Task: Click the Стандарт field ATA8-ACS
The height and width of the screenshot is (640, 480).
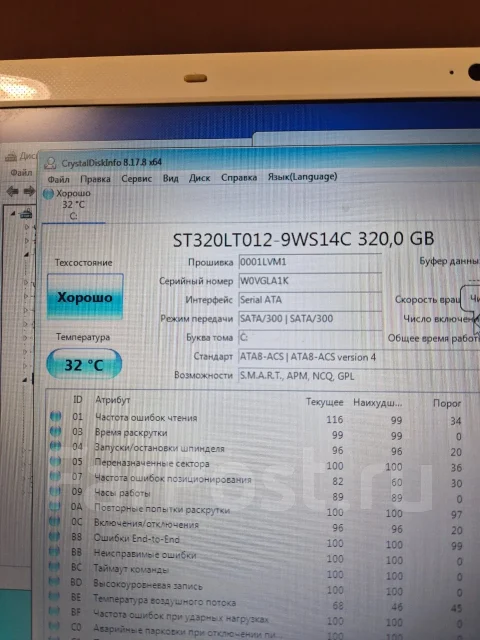Action: point(359,357)
